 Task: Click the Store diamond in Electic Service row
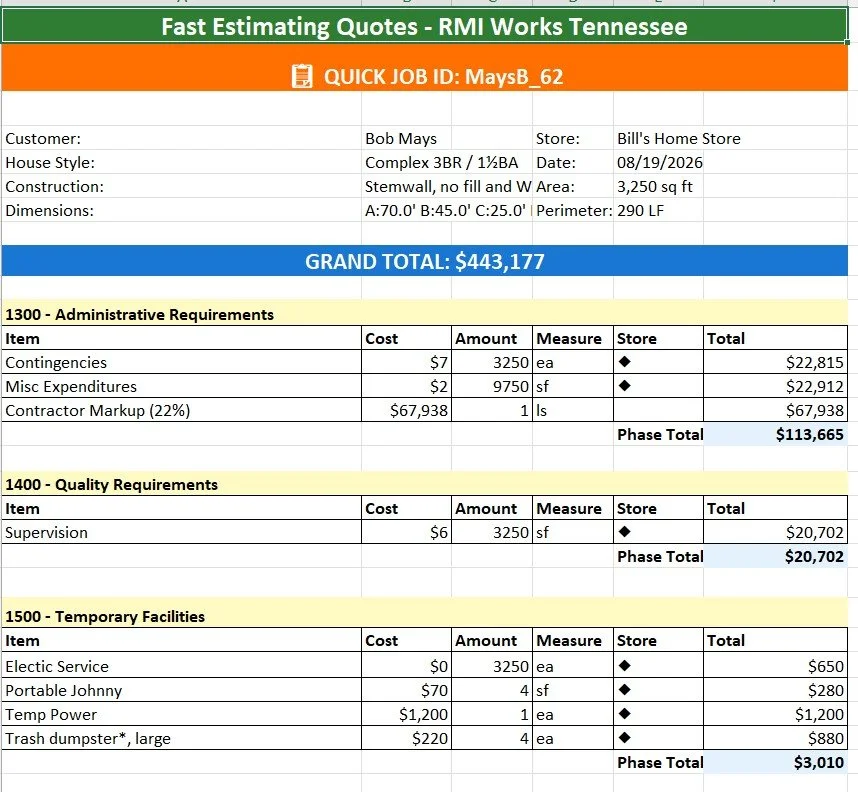click(x=624, y=665)
